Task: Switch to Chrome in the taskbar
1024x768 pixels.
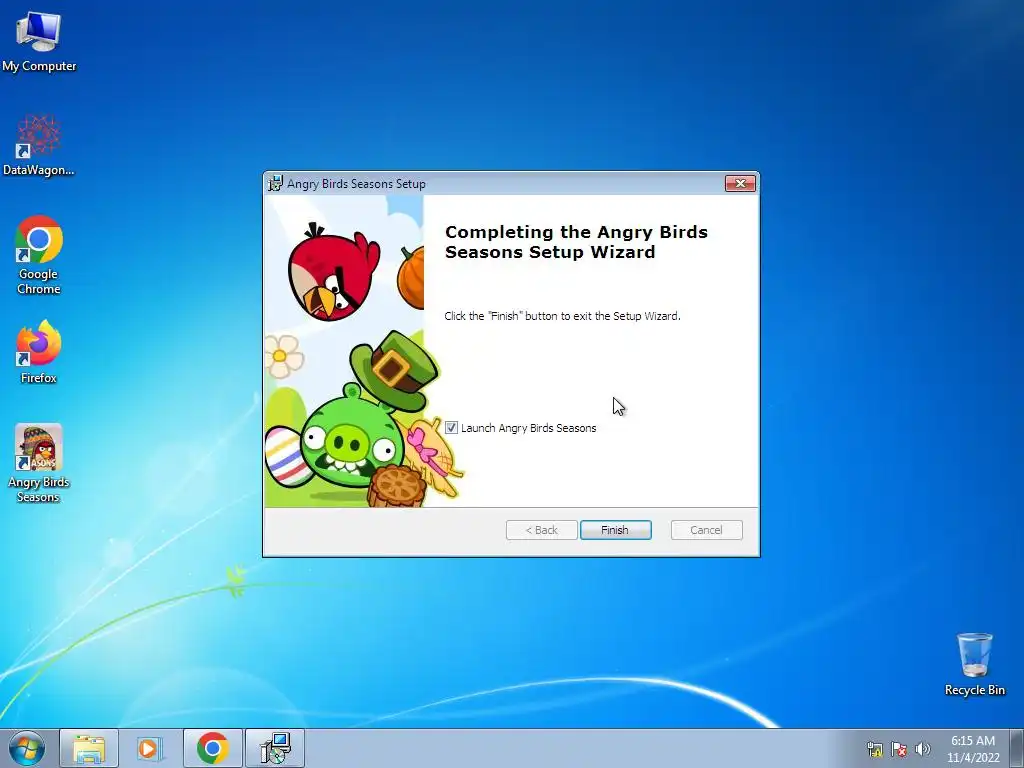Action: tap(212, 748)
